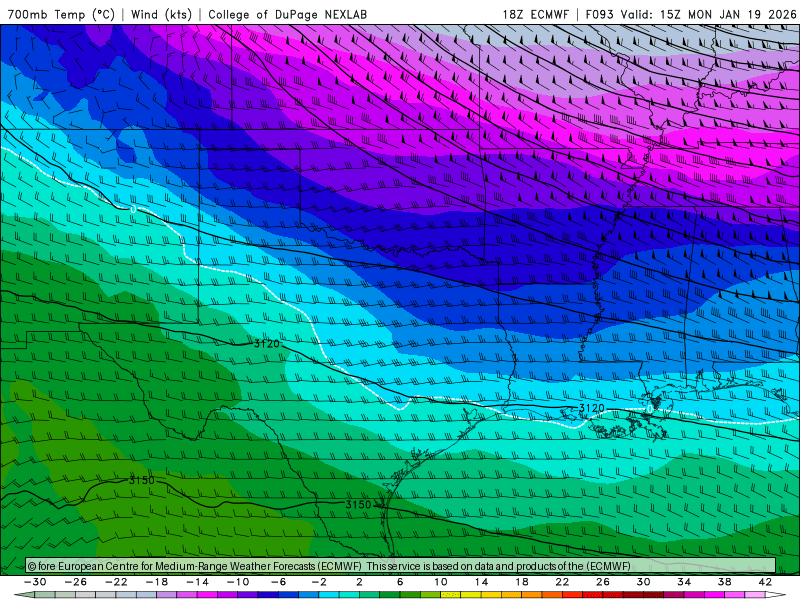The image size is (800, 600).
Task: Click the "18Z ECMWF" model run label
Action: point(535,14)
